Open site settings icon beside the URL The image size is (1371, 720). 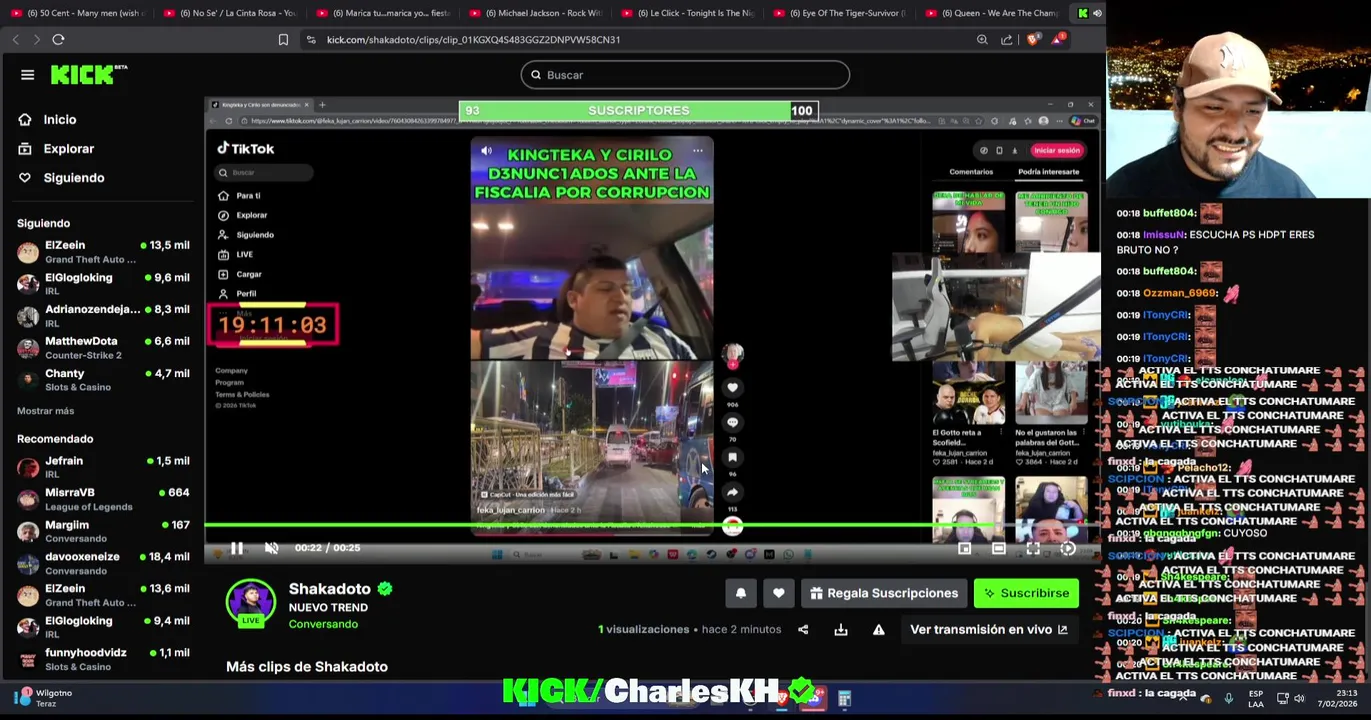point(311,39)
